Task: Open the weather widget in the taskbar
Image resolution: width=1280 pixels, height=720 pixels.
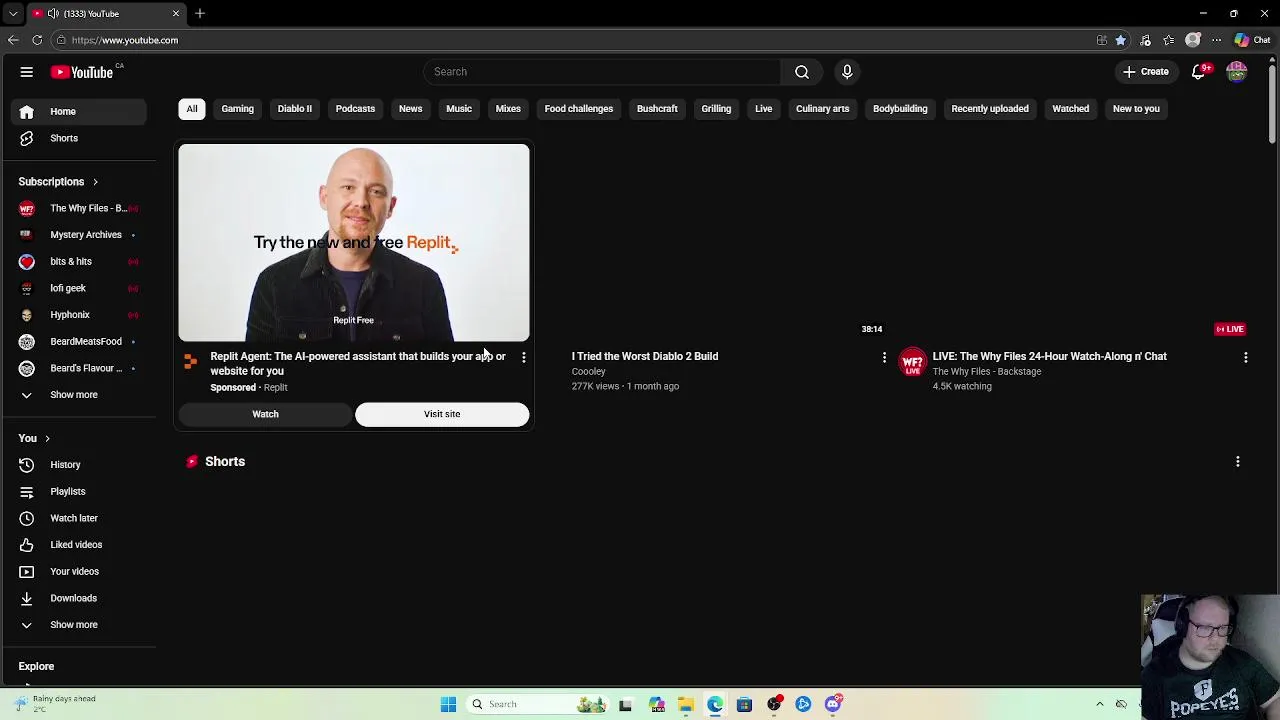Action: [55, 704]
